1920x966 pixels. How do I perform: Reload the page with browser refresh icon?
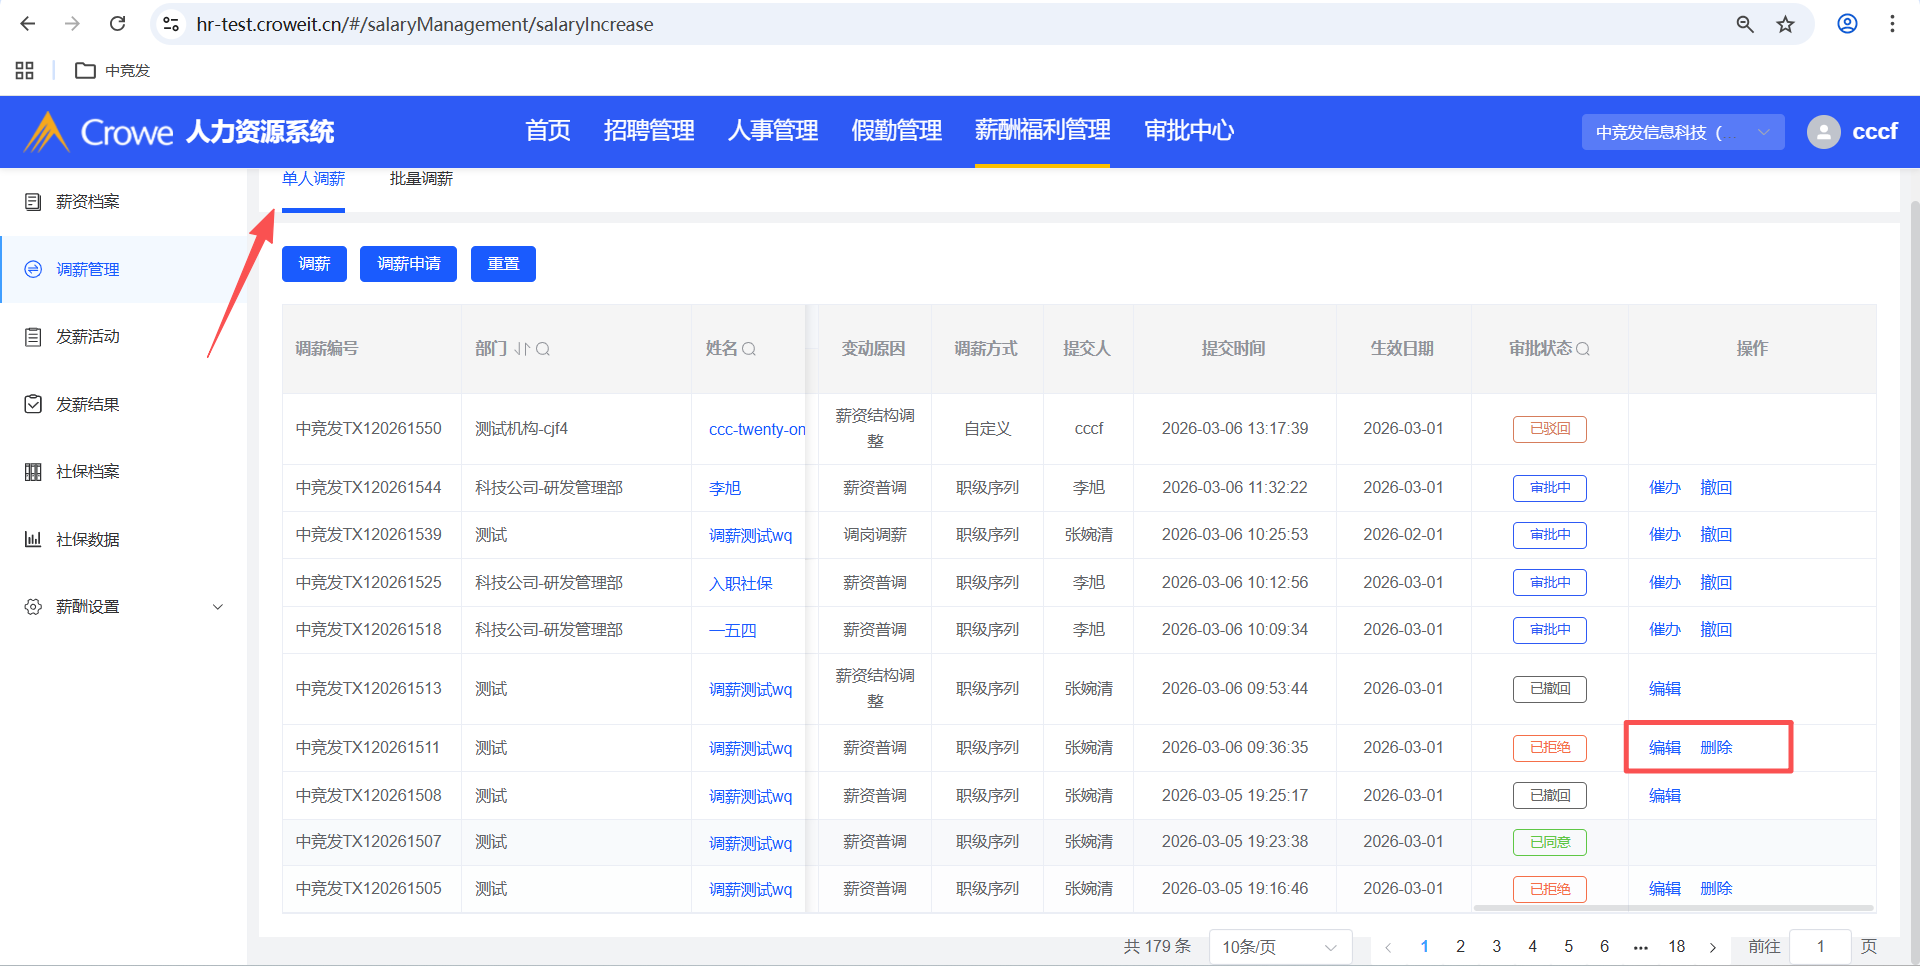(117, 24)
